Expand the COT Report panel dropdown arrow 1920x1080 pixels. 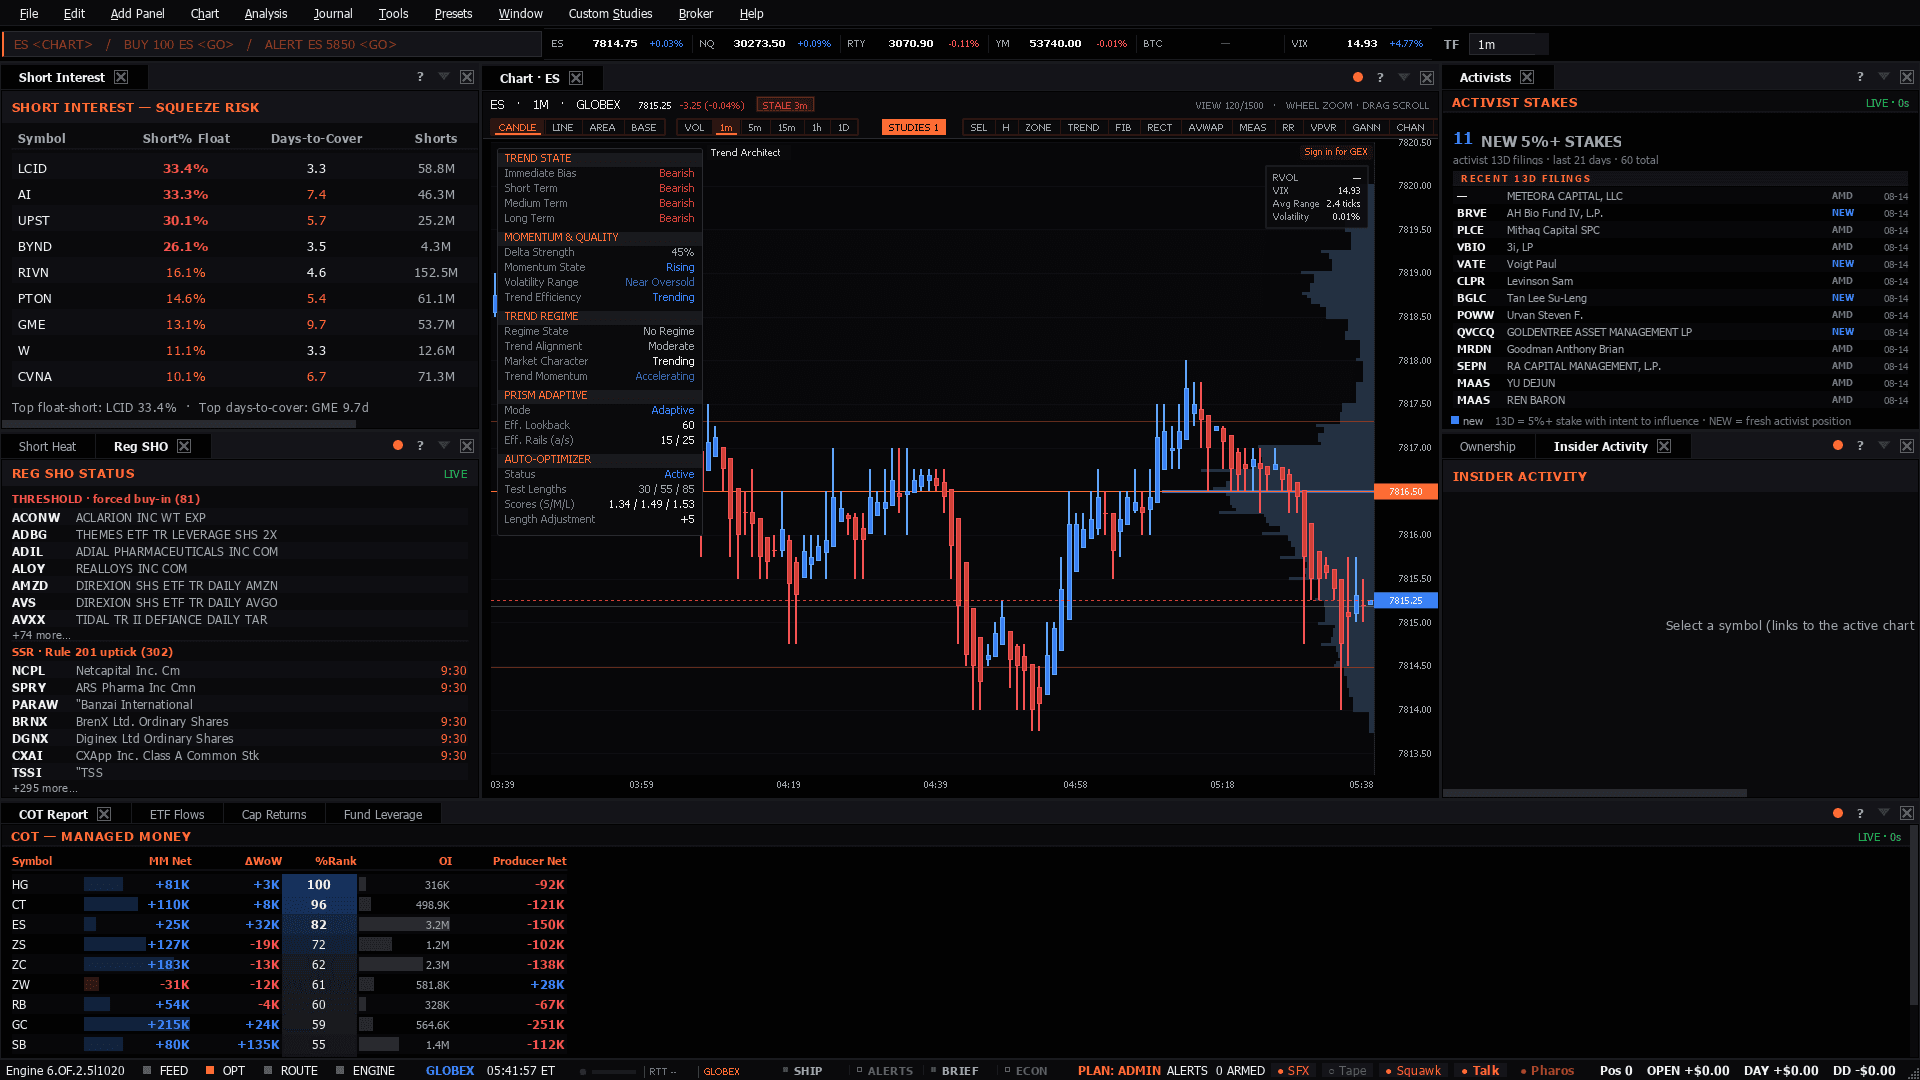point(1884,814)
